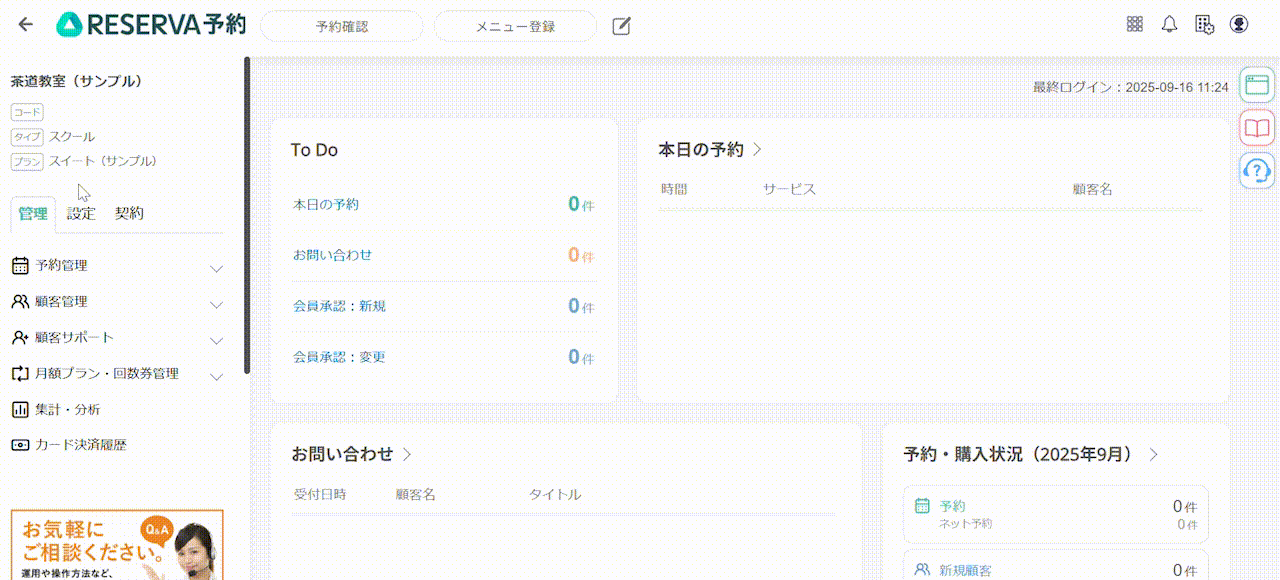Expand the 顧客サポート chevron

click(x=216, y=340)
